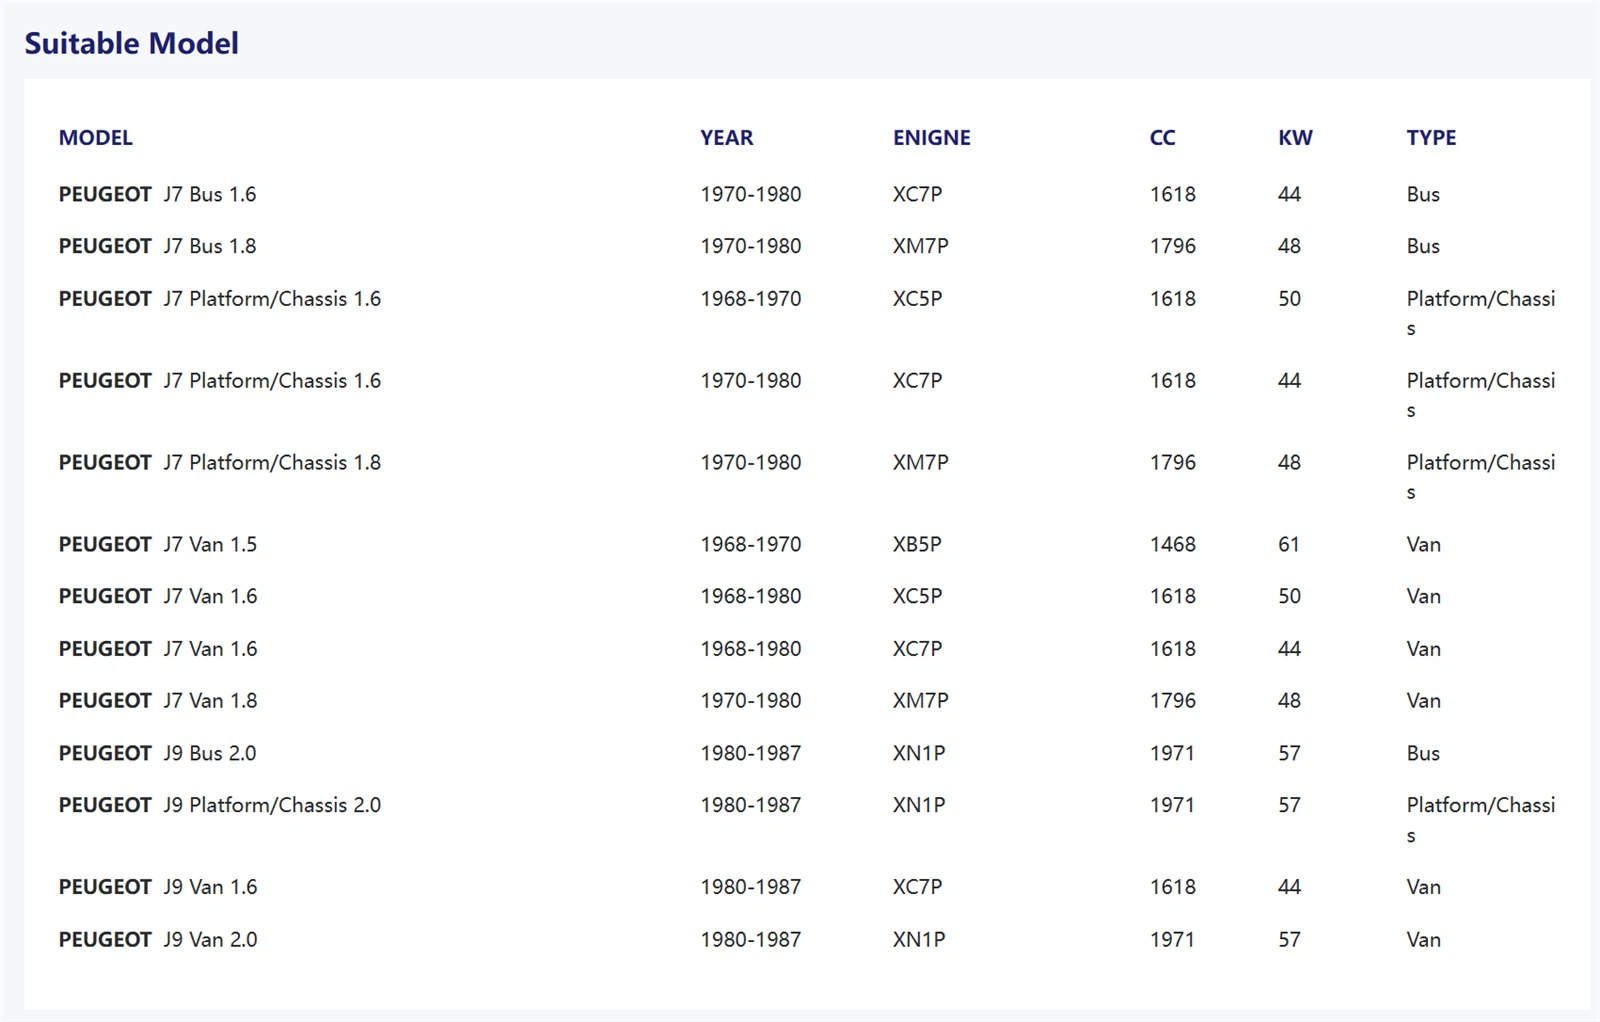Click engine XB5P in J7 Van 1.5 row
1600x1022 pixels.
coord(917,544)
